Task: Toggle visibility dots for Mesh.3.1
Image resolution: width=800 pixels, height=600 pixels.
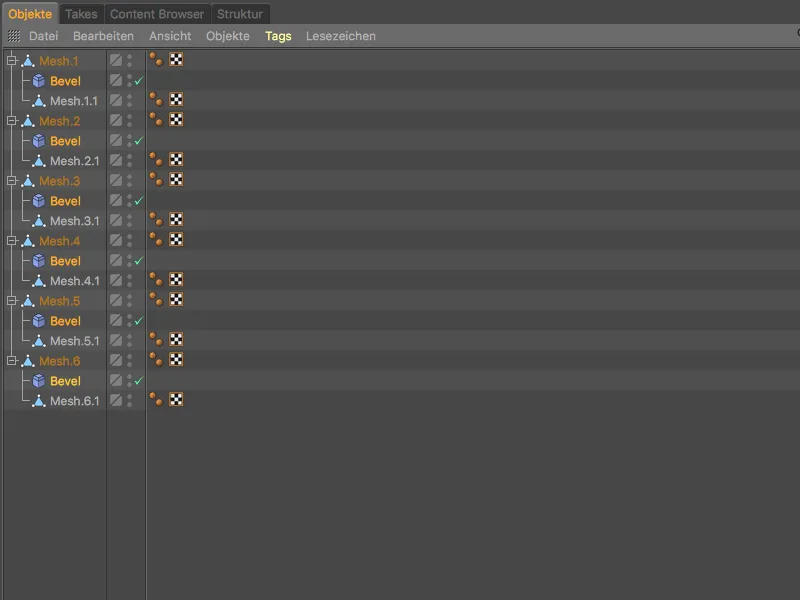Action: 129,221
